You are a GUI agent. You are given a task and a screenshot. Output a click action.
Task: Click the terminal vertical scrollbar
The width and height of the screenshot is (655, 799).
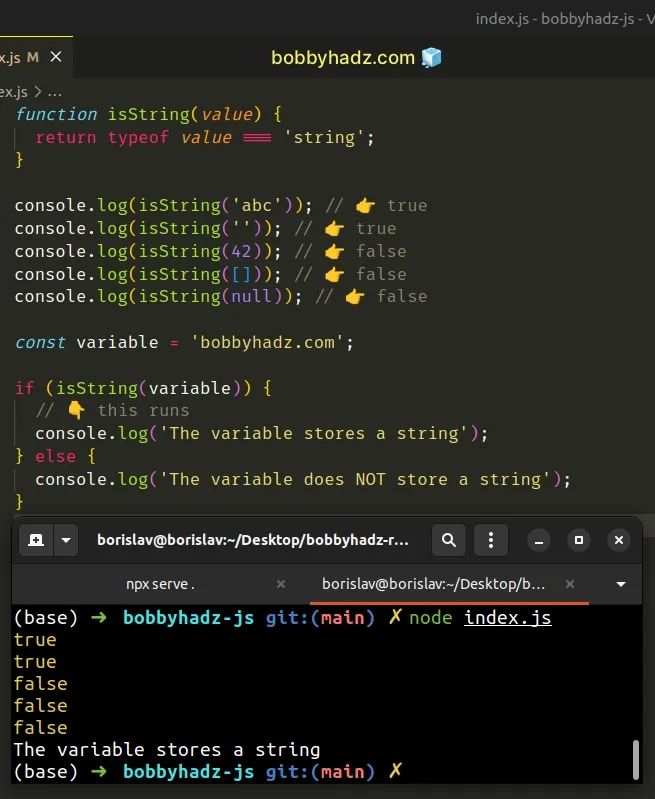(x=636, y=760)
